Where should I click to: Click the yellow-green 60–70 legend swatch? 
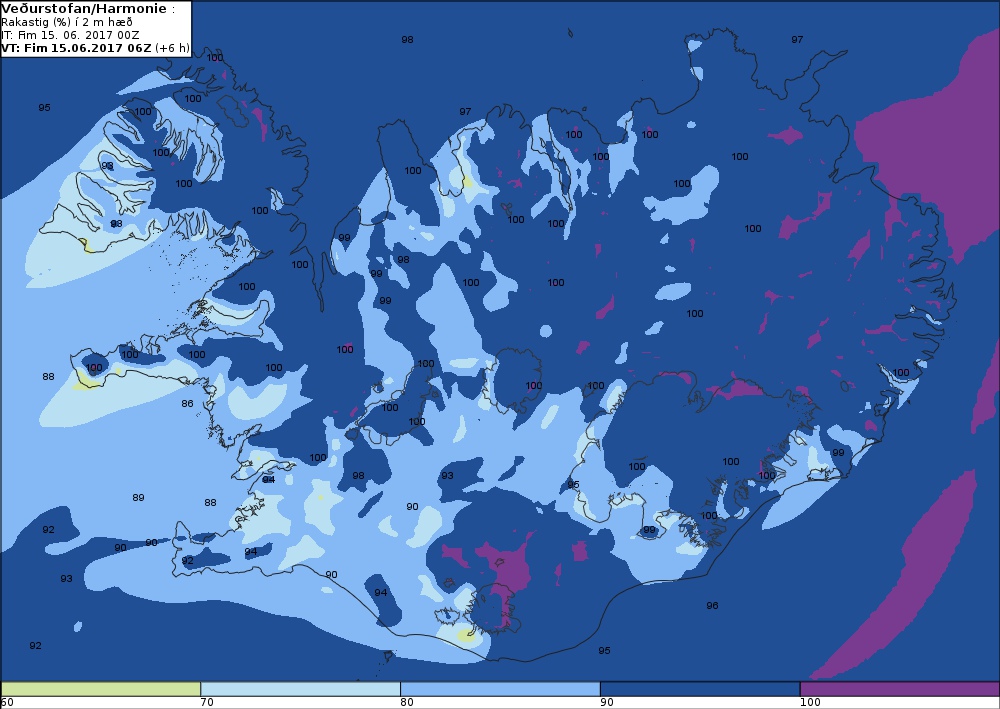101,689
